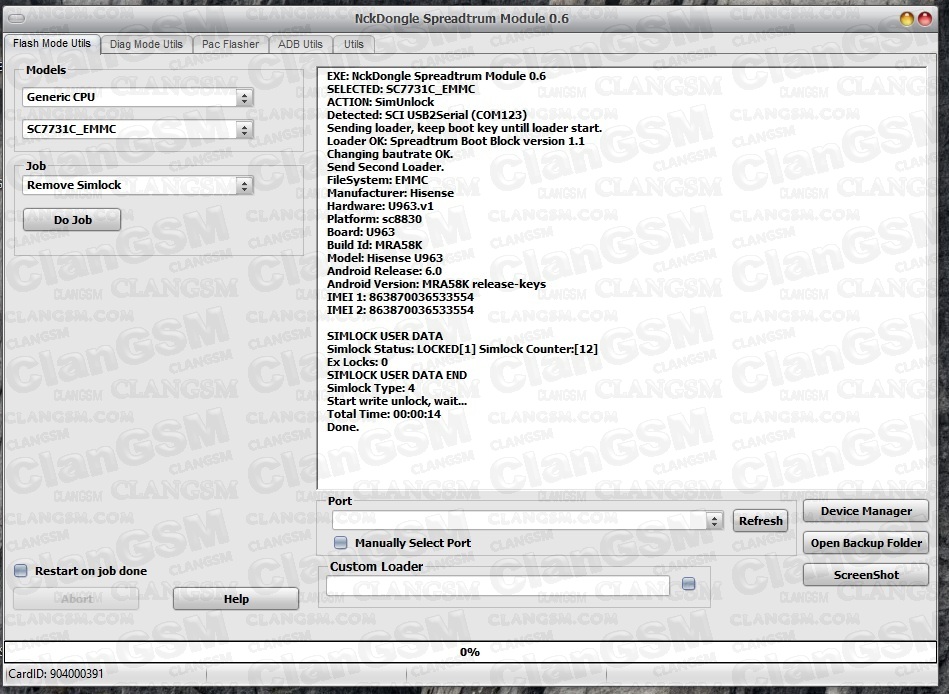
Task: Click the ACTION: SimUnlock log line
Action: point(380,102)
